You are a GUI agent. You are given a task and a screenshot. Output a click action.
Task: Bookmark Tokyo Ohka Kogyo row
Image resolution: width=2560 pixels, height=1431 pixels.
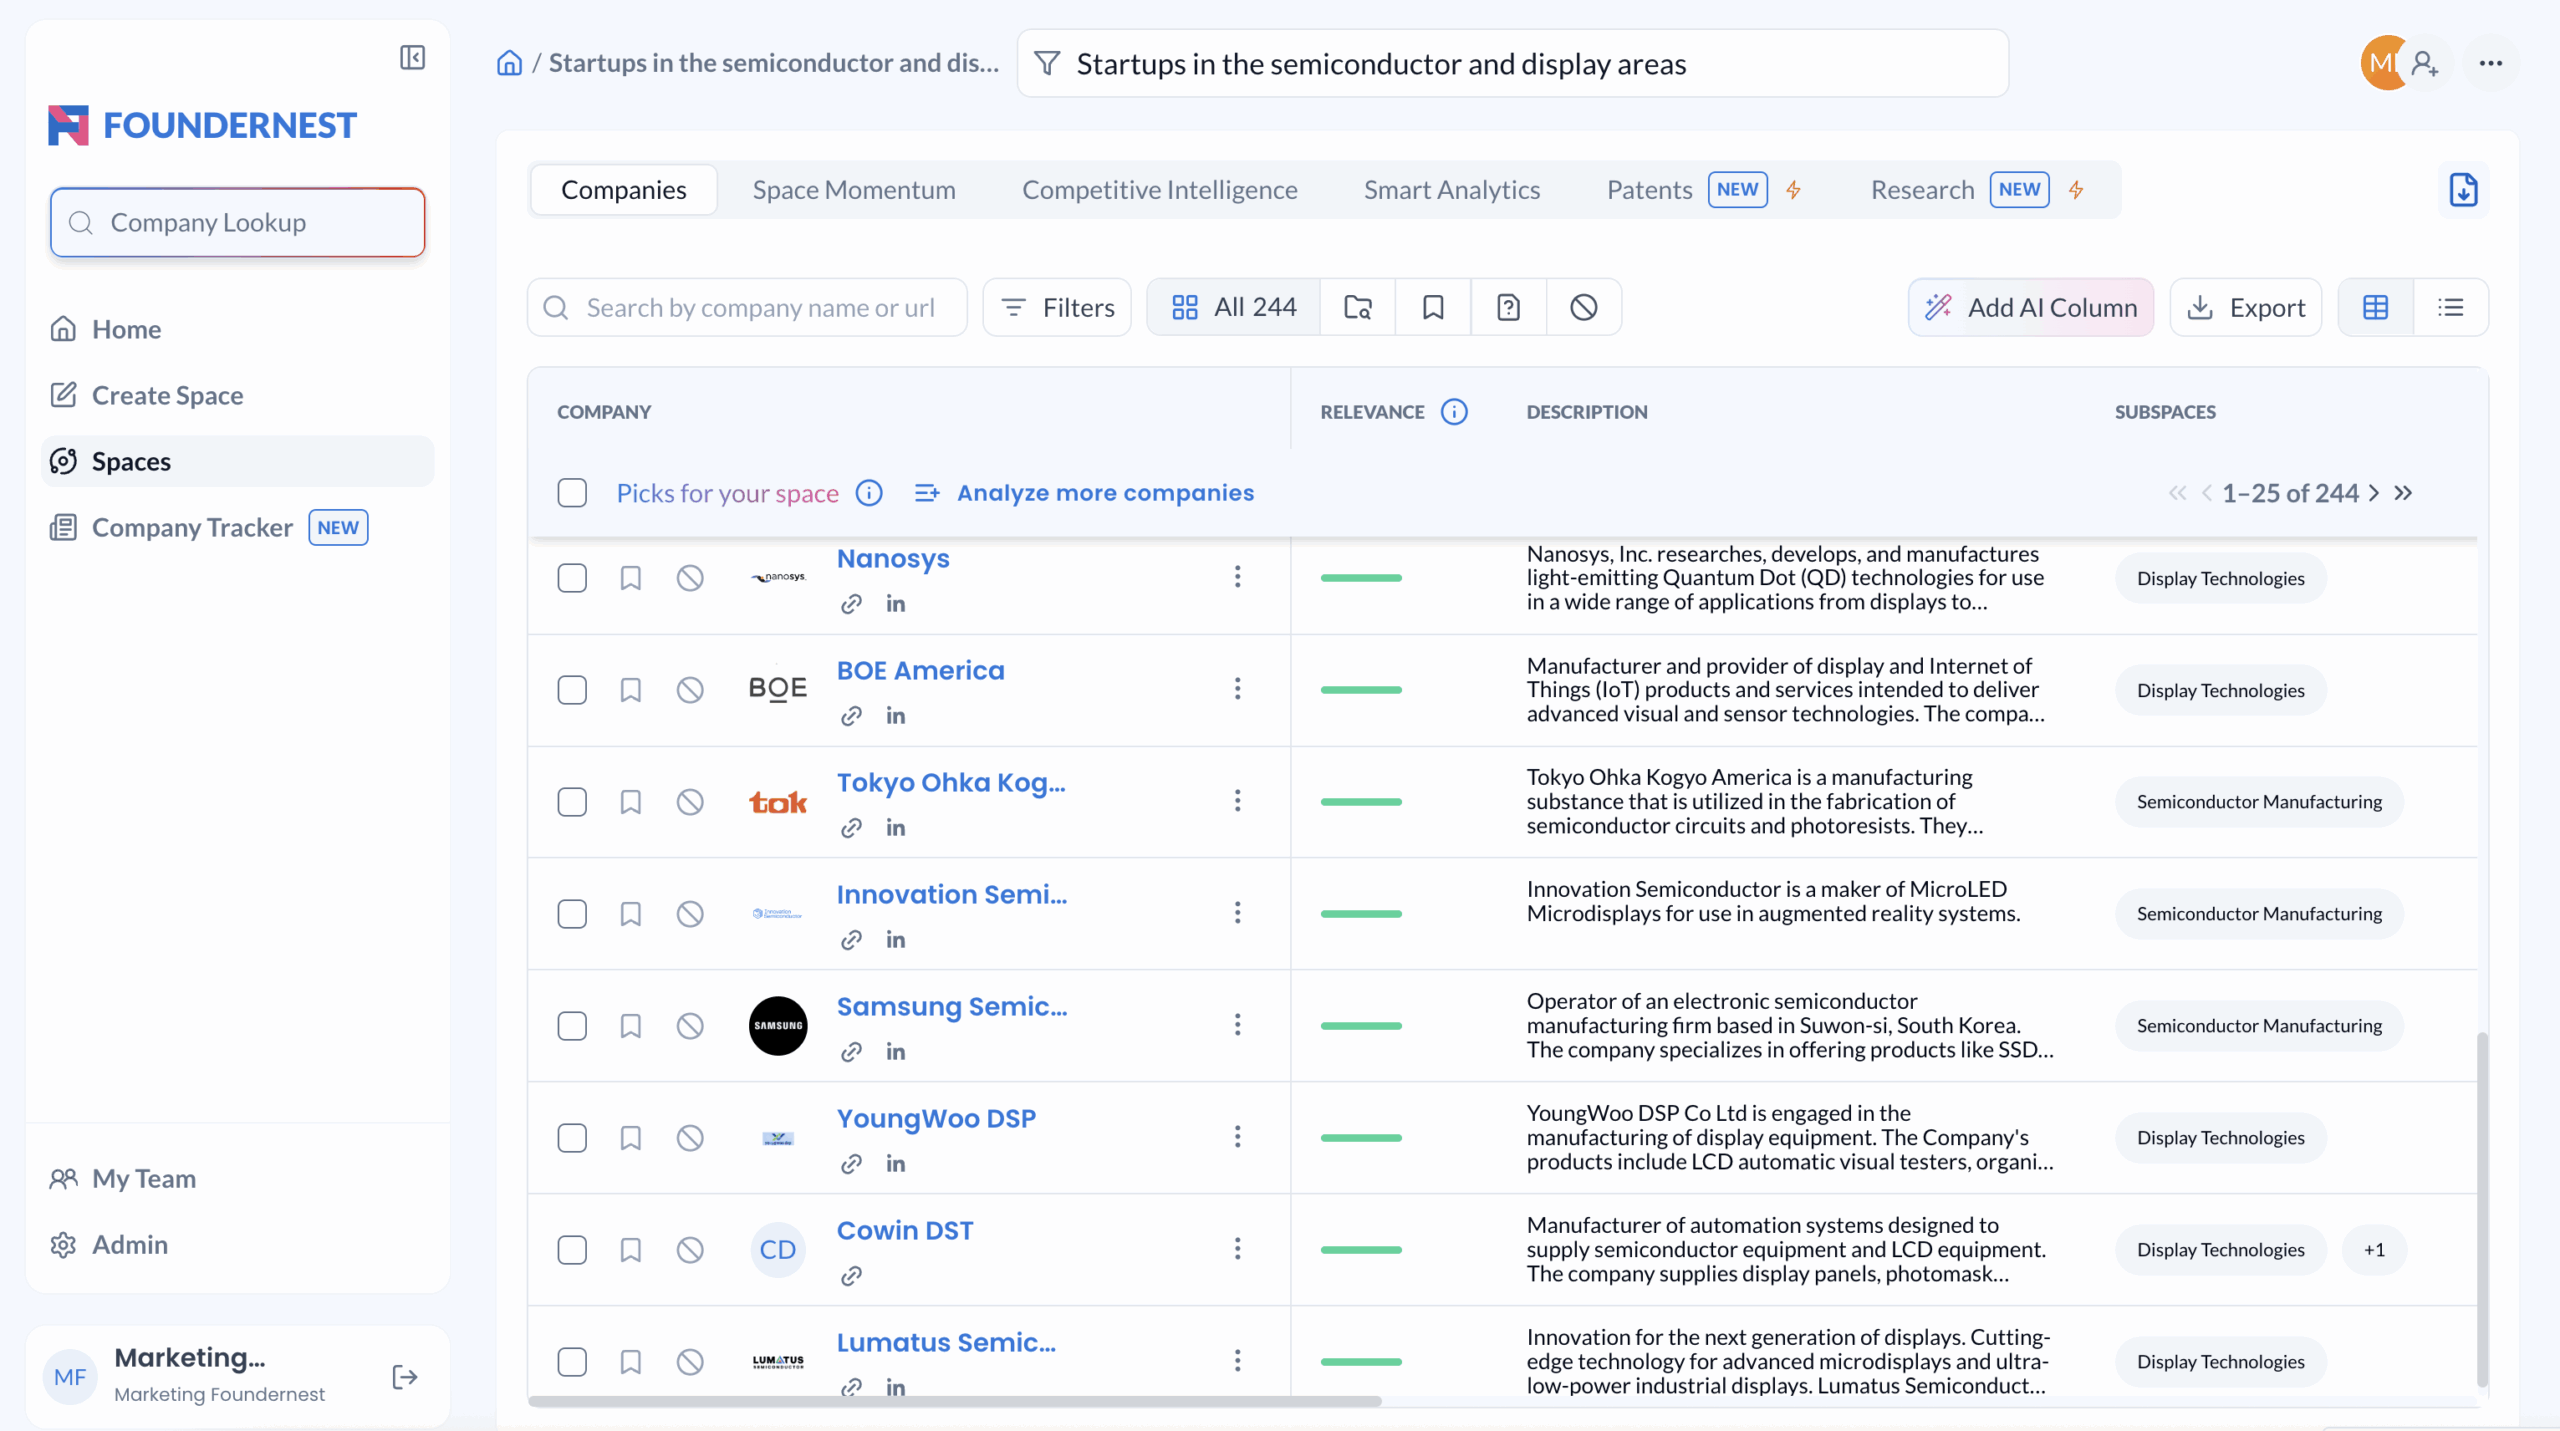[630, 802]
